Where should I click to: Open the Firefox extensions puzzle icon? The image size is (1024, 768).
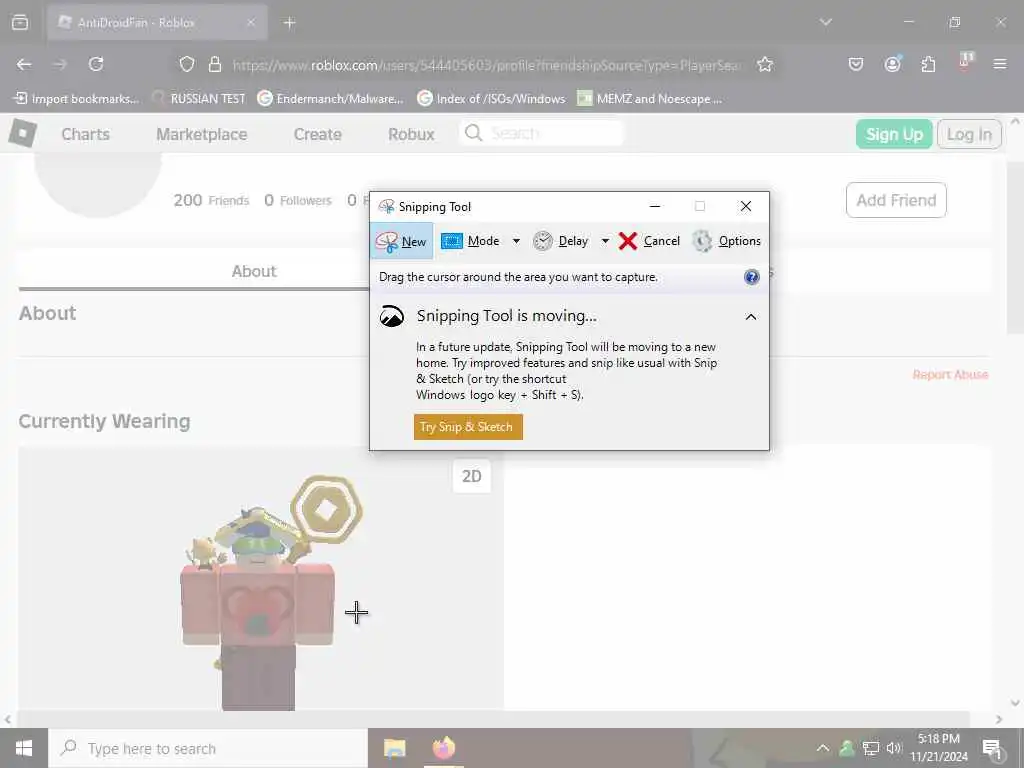point(928,64)
